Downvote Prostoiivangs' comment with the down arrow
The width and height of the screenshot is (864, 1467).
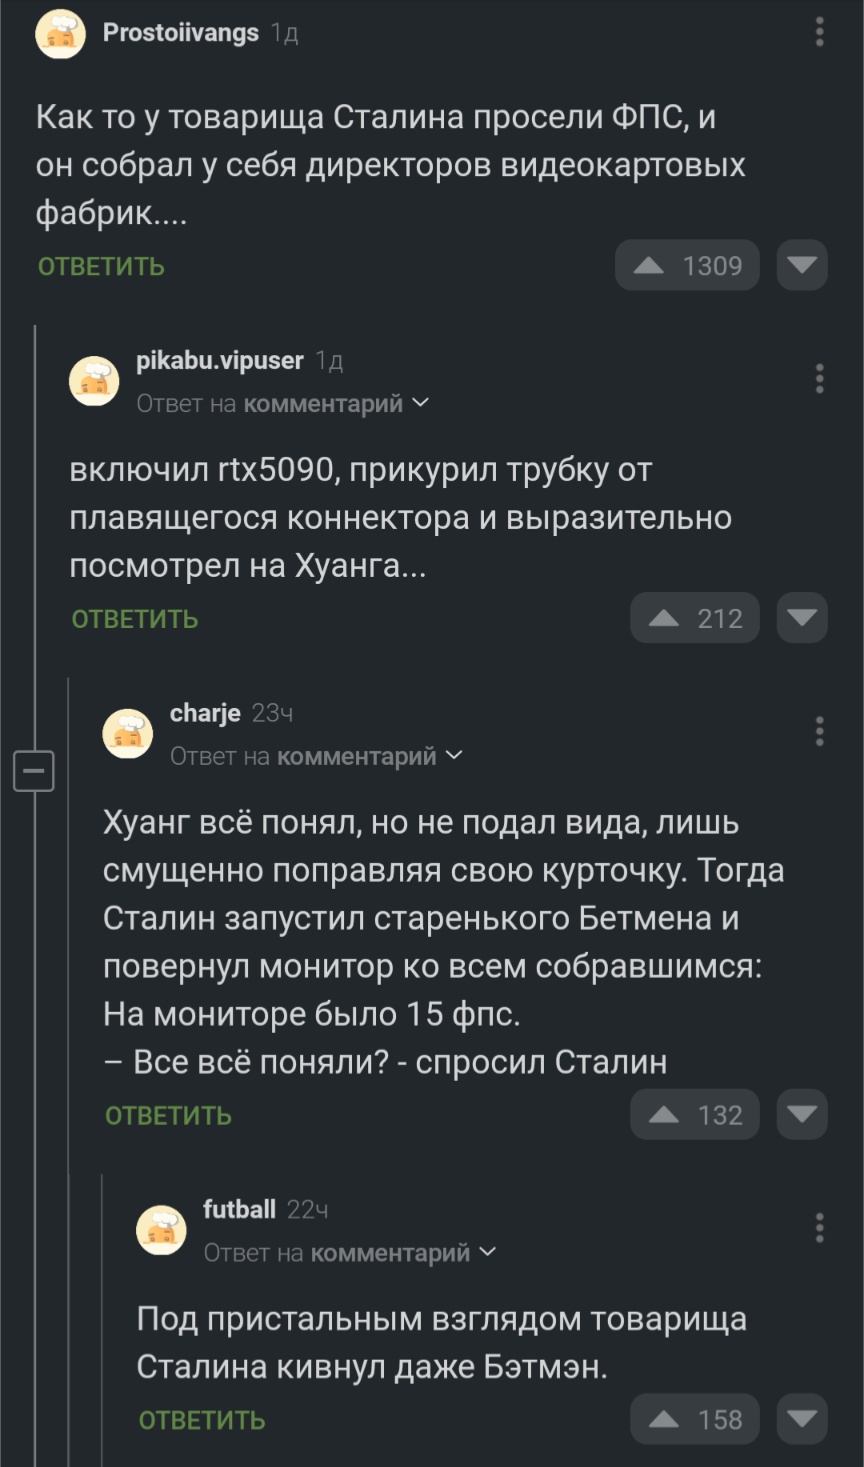802,265
